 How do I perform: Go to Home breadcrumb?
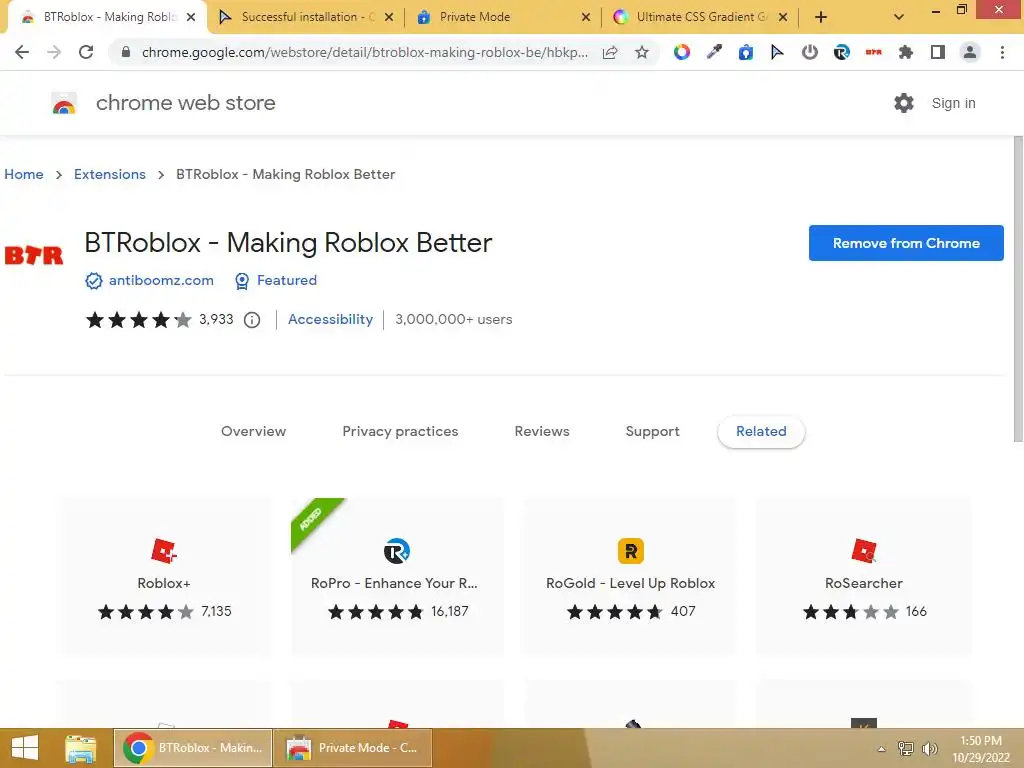point(24,174)
